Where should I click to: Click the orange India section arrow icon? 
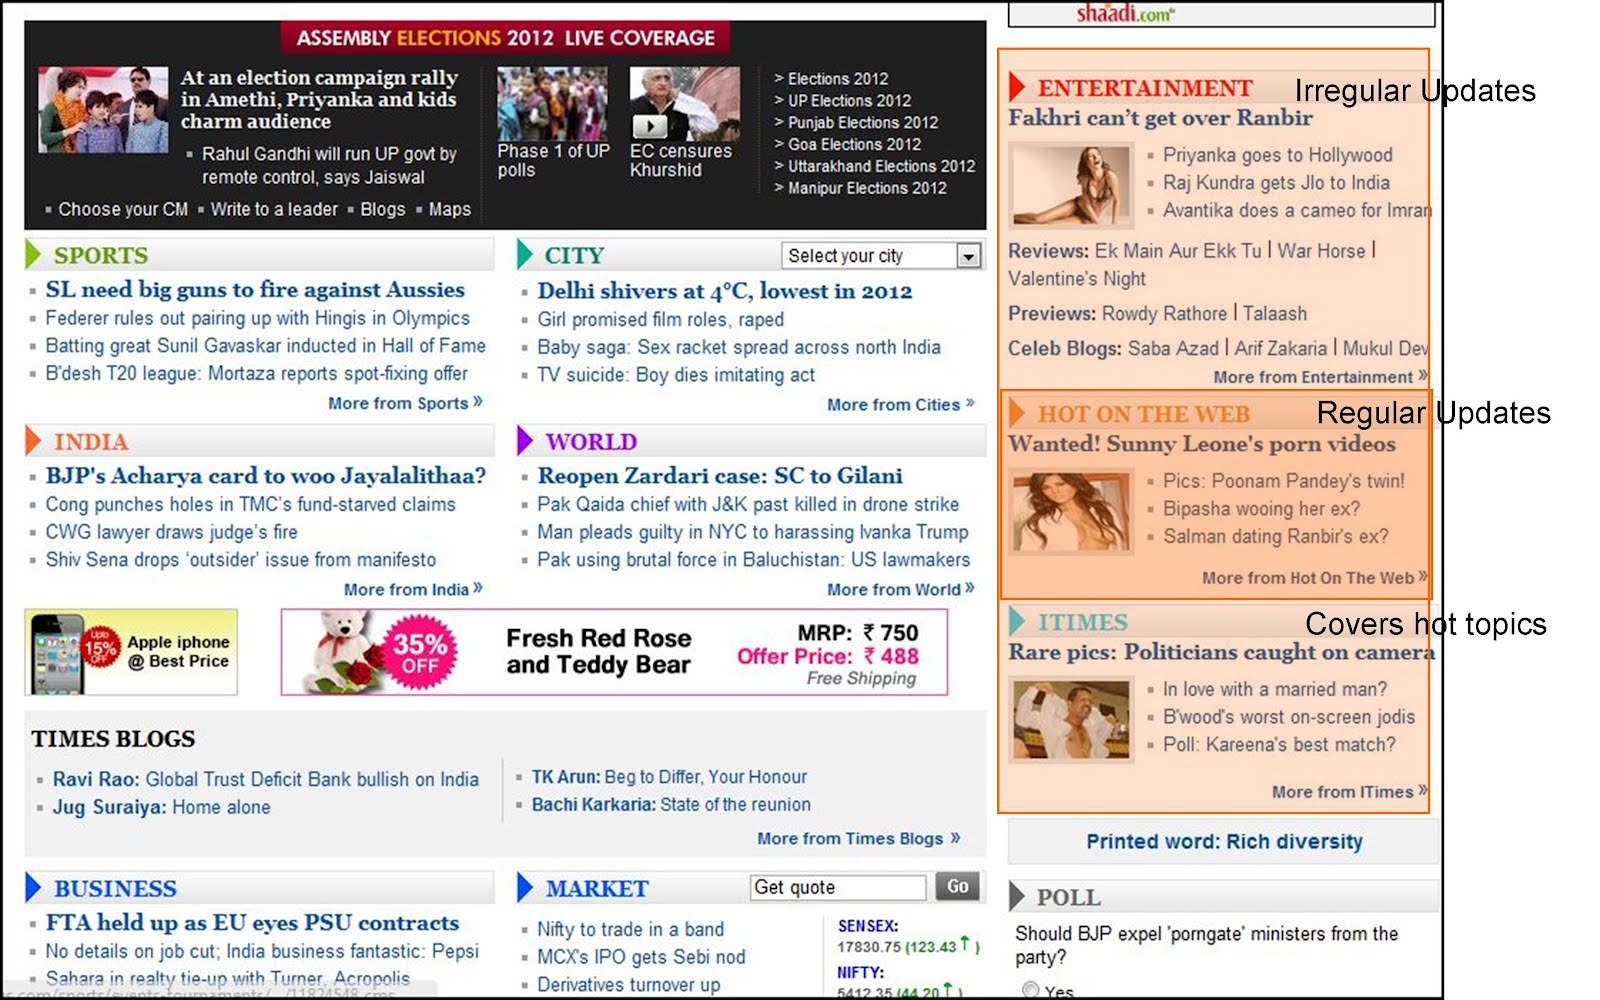pyautogui.click(x=33, y=441)
